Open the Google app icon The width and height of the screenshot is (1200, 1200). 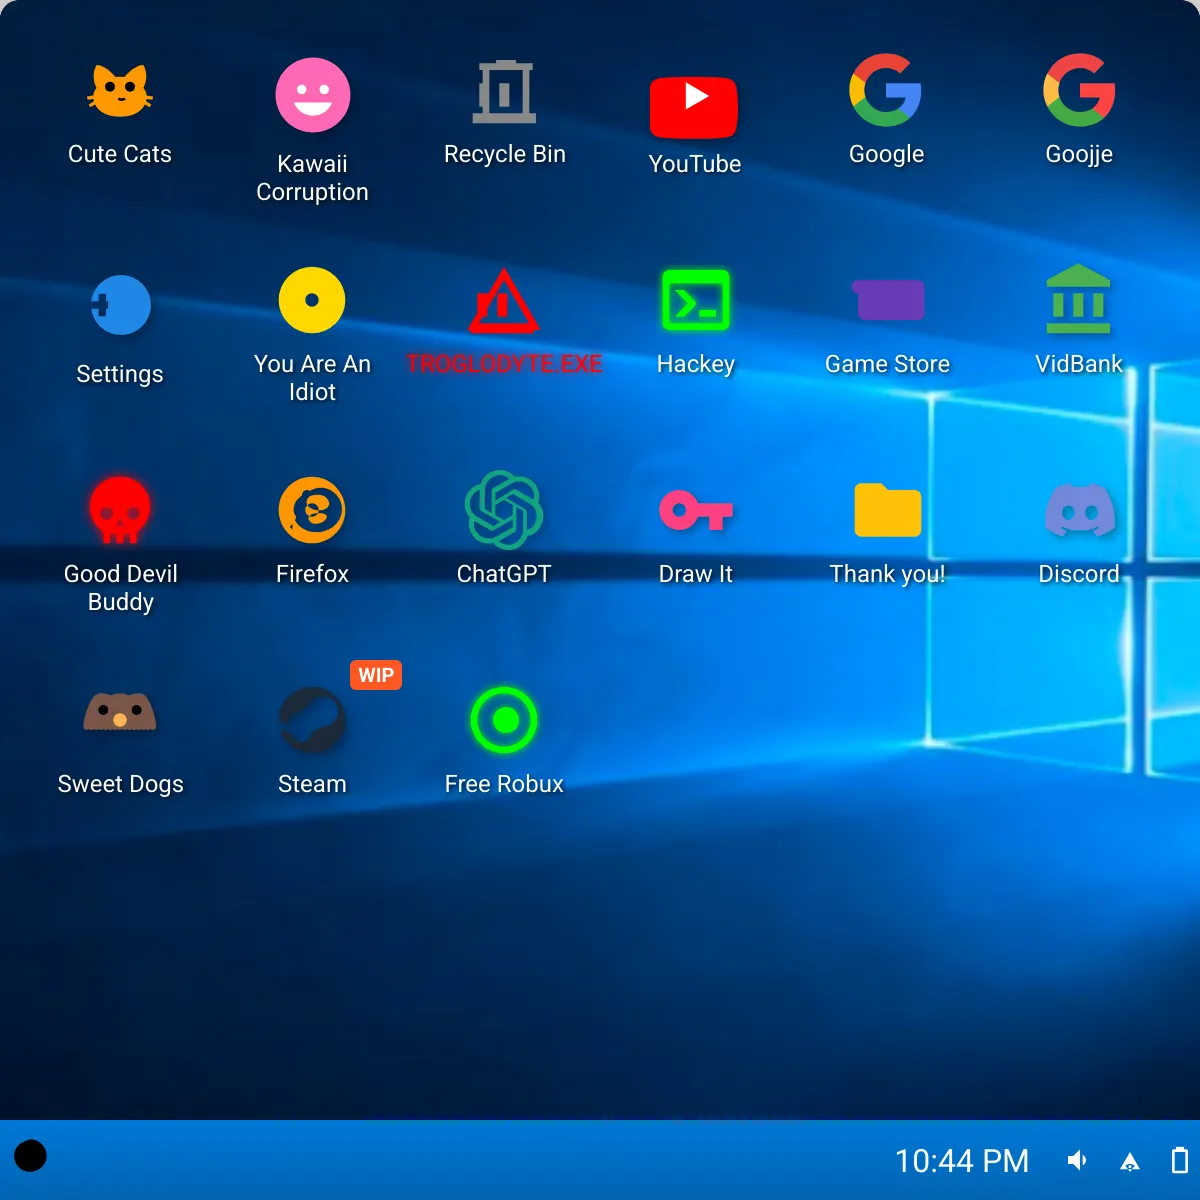886,90
